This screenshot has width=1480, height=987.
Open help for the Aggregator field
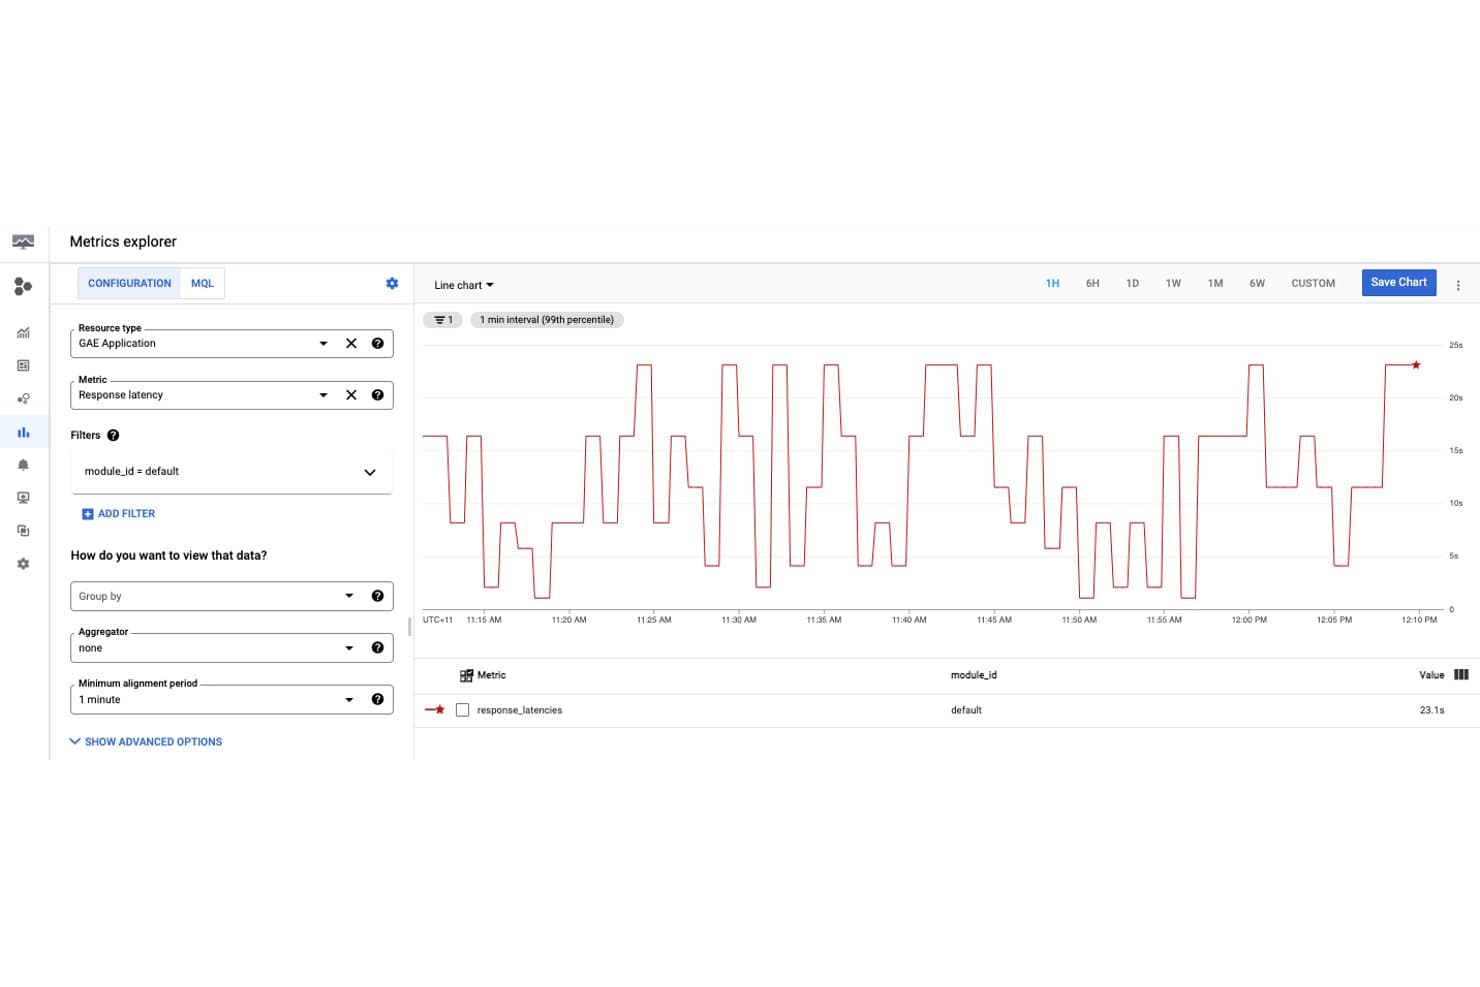coord(377,648)
